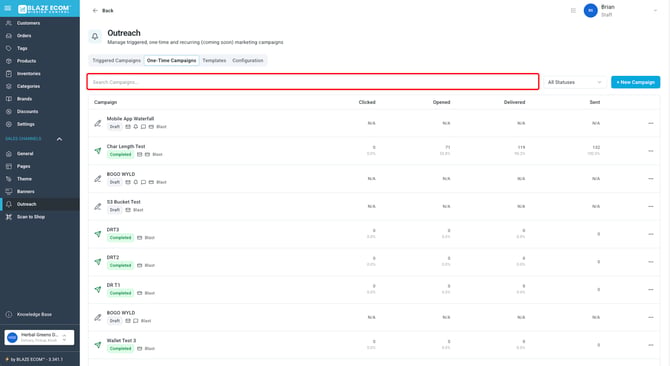Open more options for DRT2 row
The image size is (670, 366).
pyautogui.click(x=651, y=262)
